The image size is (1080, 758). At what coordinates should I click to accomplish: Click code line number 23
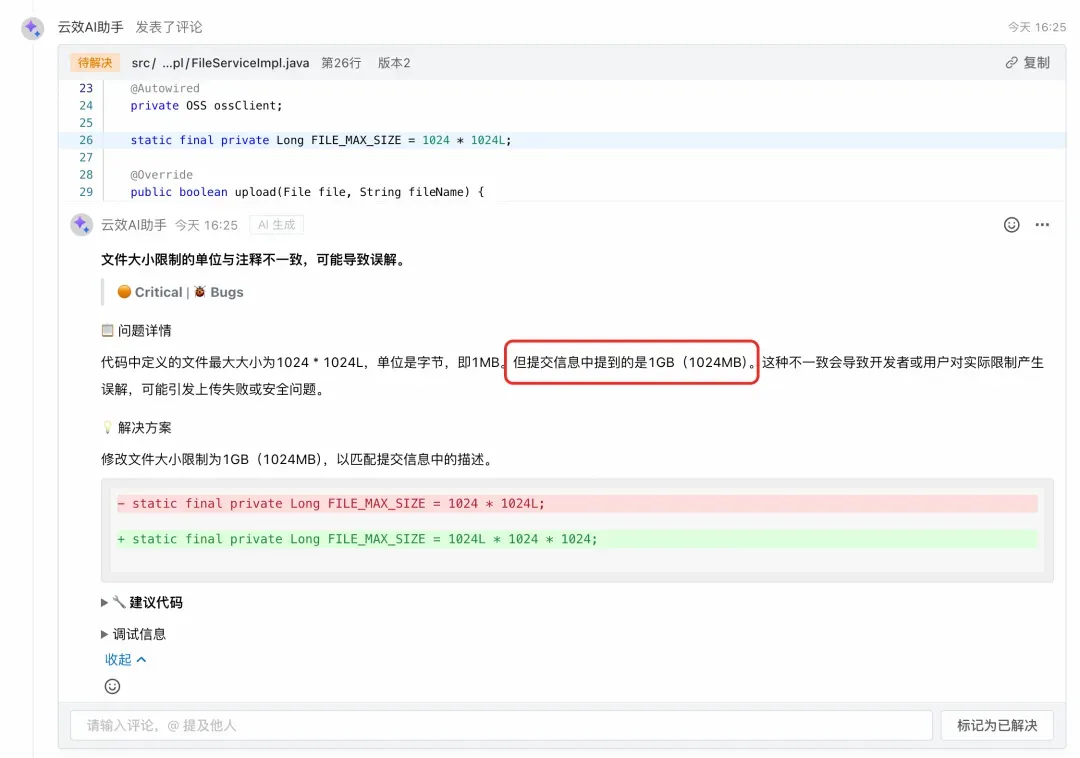pyautogui.click(x=86, y=88)
